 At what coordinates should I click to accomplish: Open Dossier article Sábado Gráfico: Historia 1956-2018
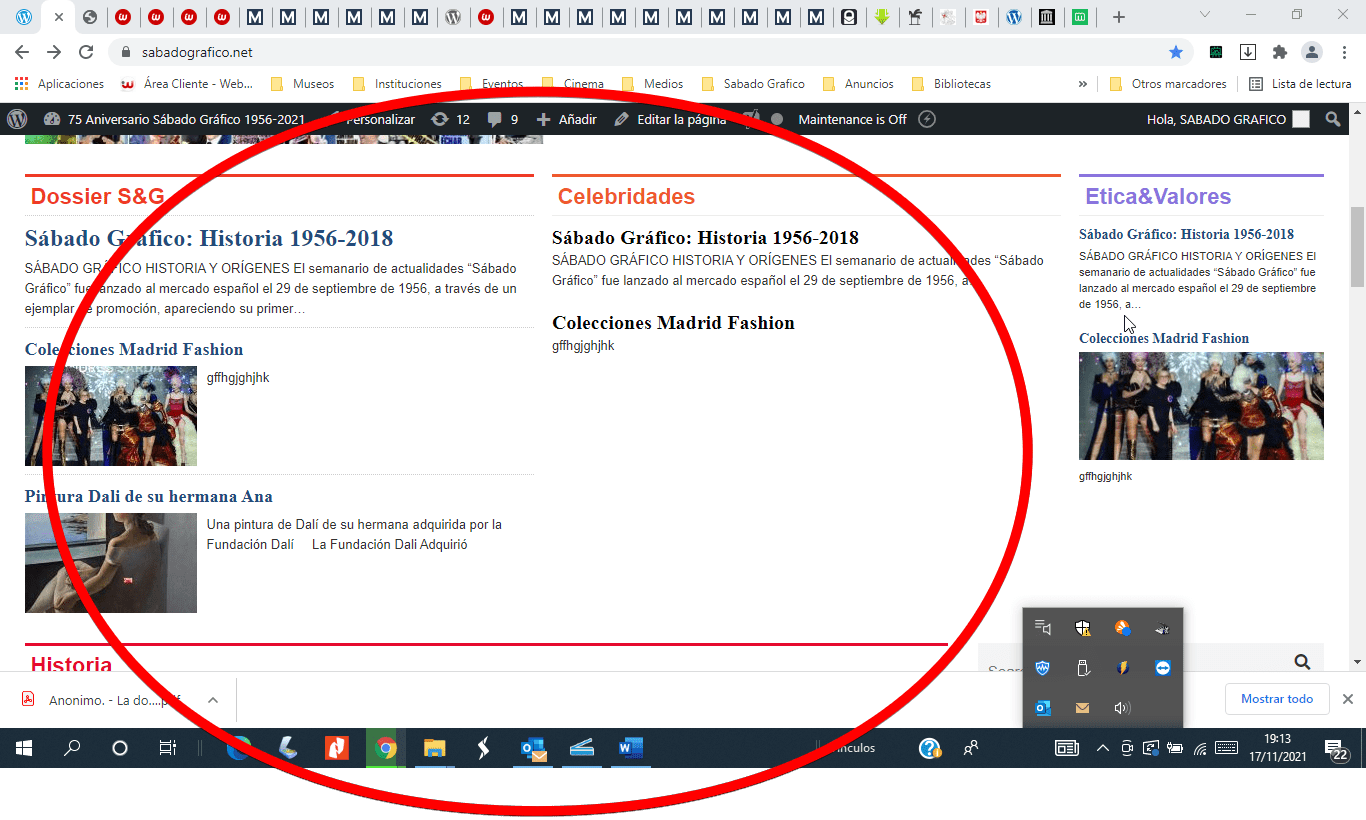coord(209,238)
